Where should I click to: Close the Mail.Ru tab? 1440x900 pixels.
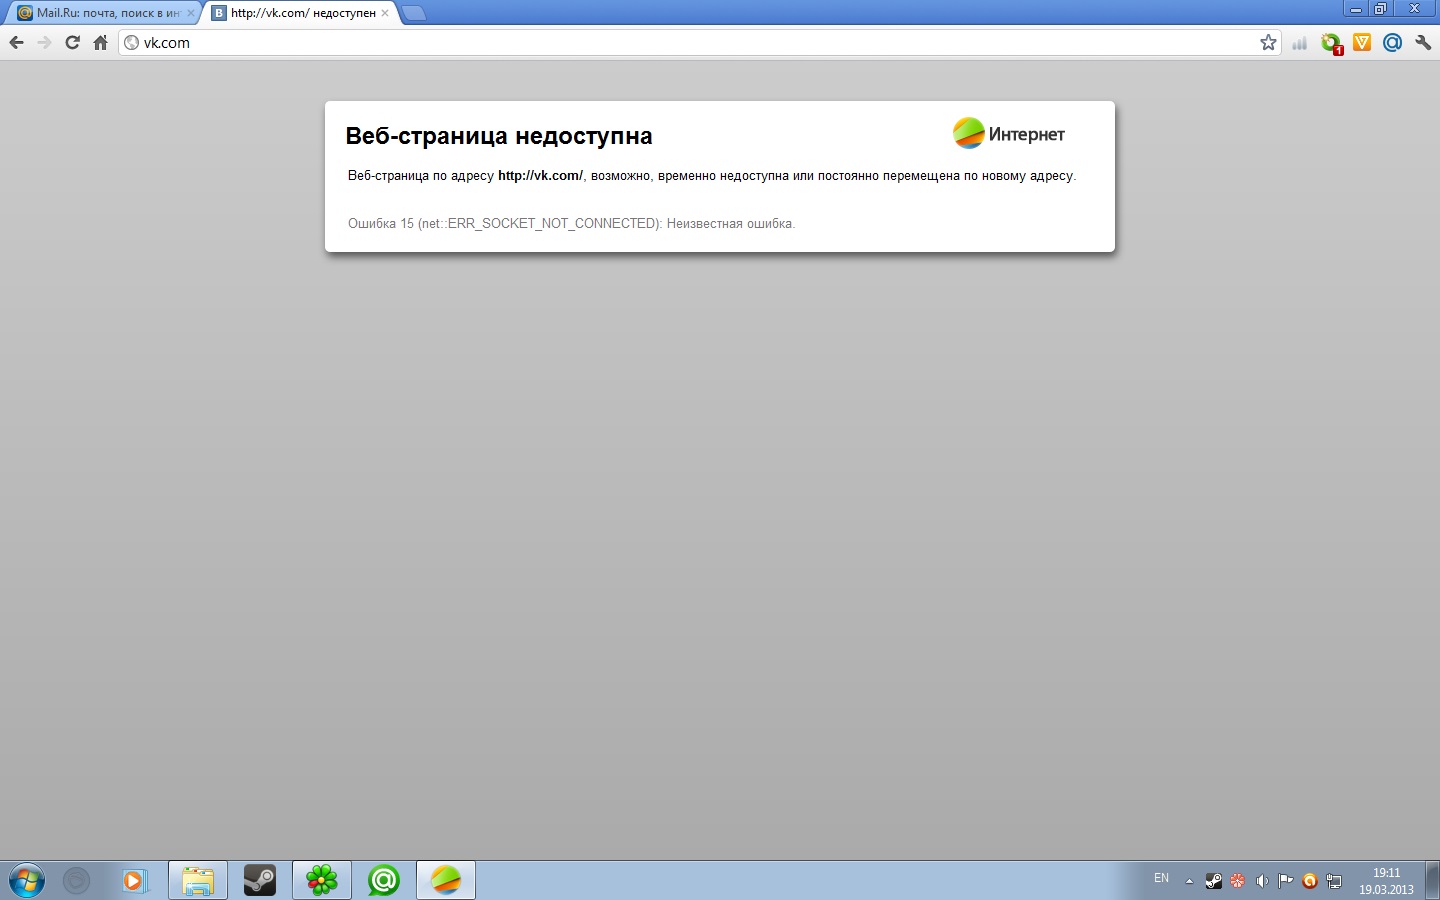point(191,13)
